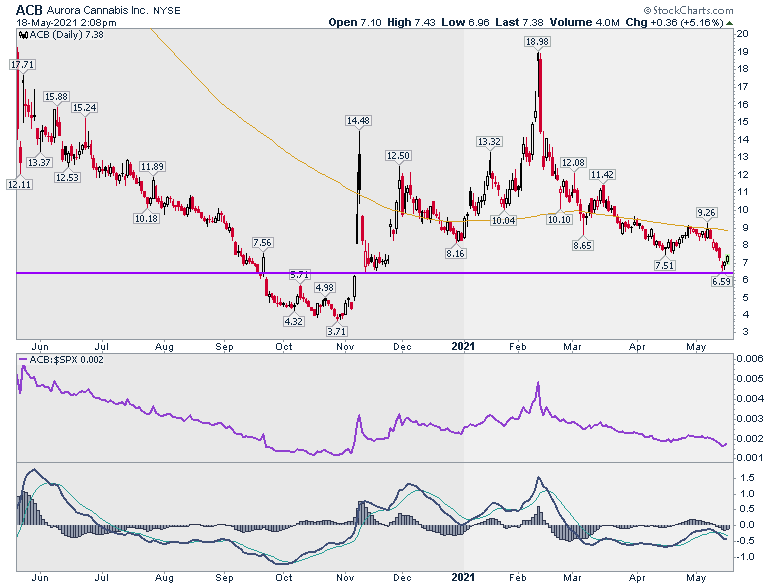Click the green up-arrow change indicator
This screenshot has height=586, width=780.
pos(729,23)
